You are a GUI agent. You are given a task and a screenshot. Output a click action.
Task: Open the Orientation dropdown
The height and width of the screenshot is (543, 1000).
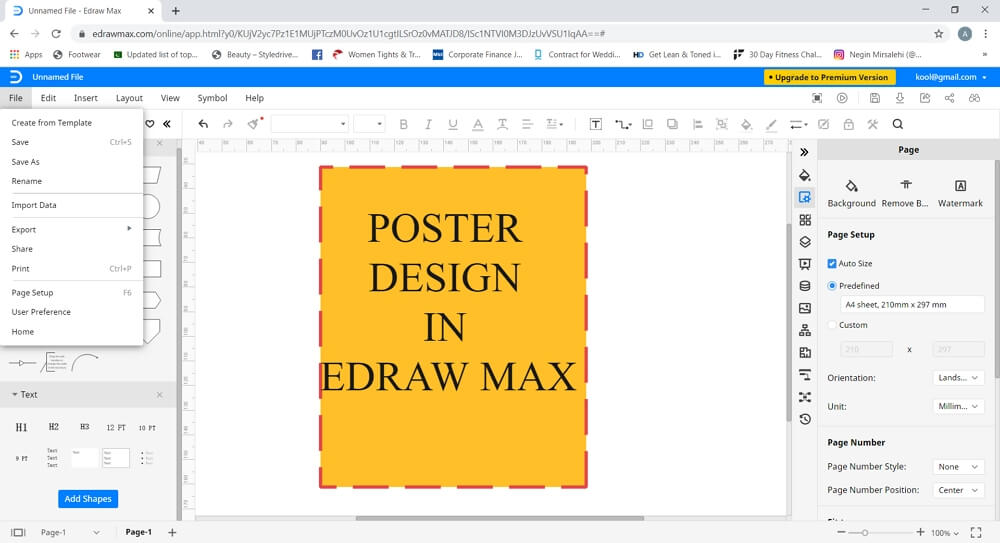click(x=958, y=378)
